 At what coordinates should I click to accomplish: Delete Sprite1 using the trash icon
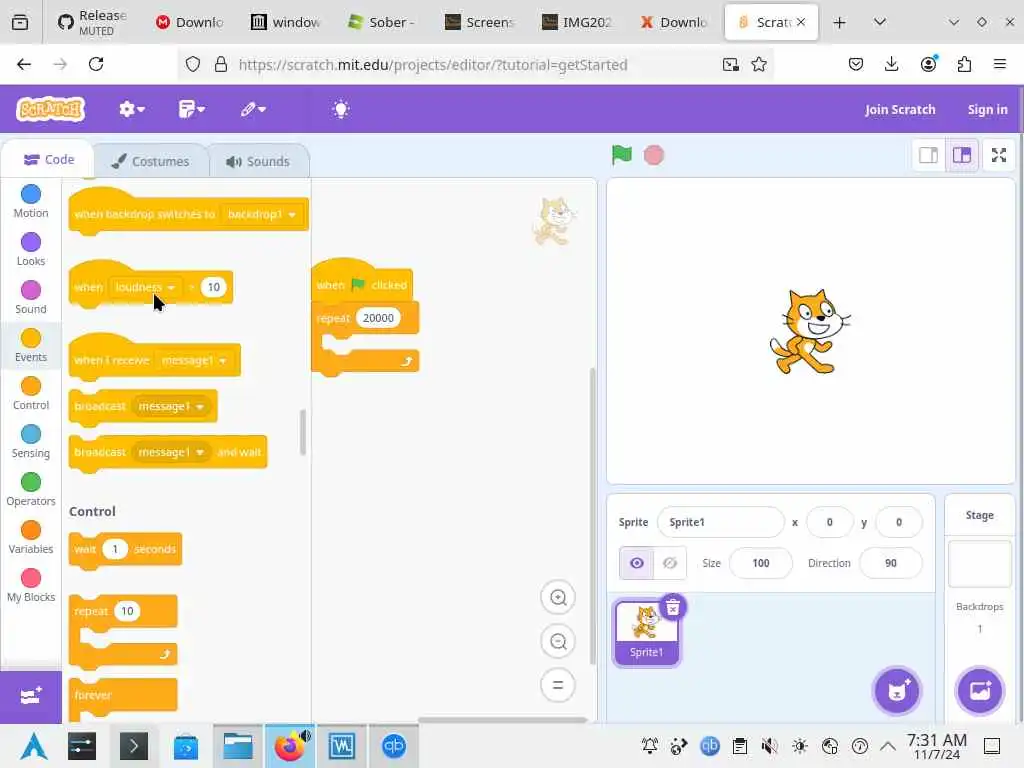673,607
